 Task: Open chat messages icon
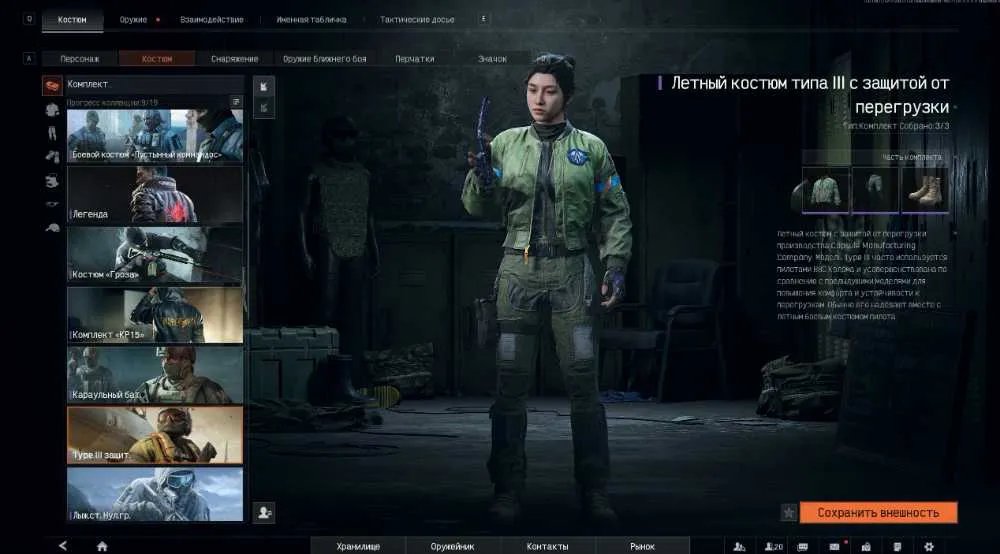(x=803, y=546)
